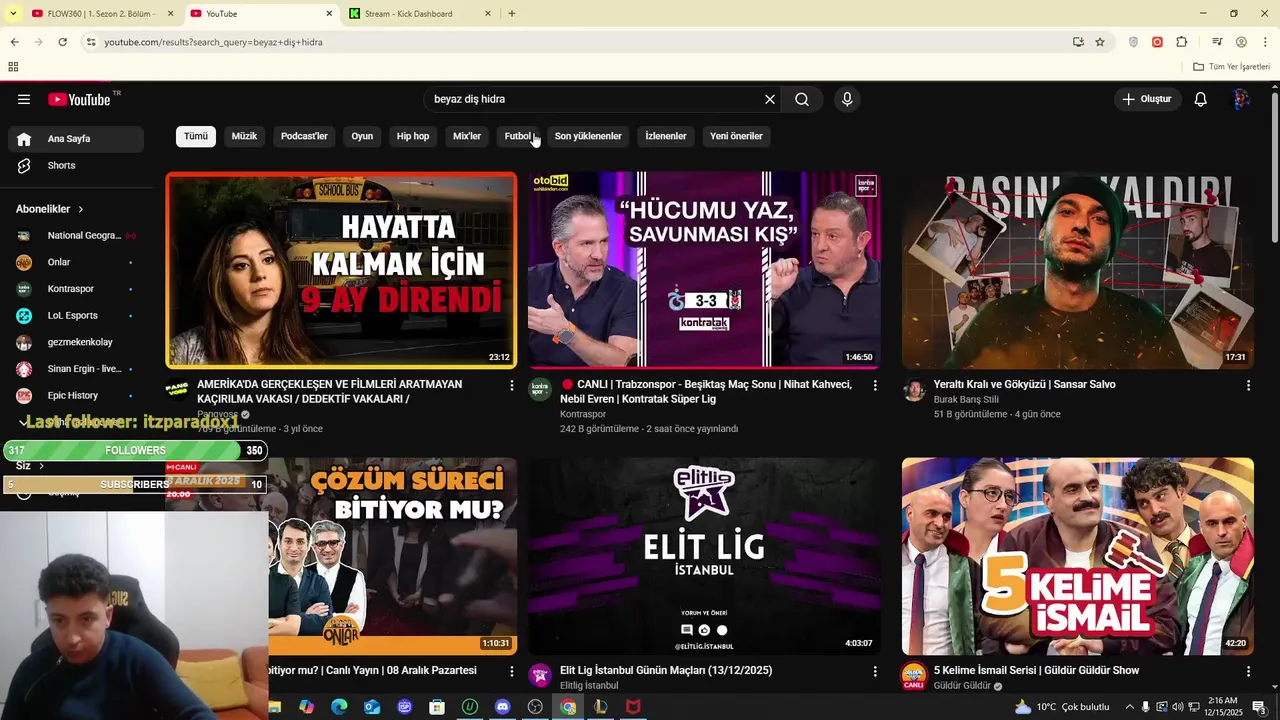Click the Burak Barış Stili channel avatar
1280x720 pixels.
[914, 389]
